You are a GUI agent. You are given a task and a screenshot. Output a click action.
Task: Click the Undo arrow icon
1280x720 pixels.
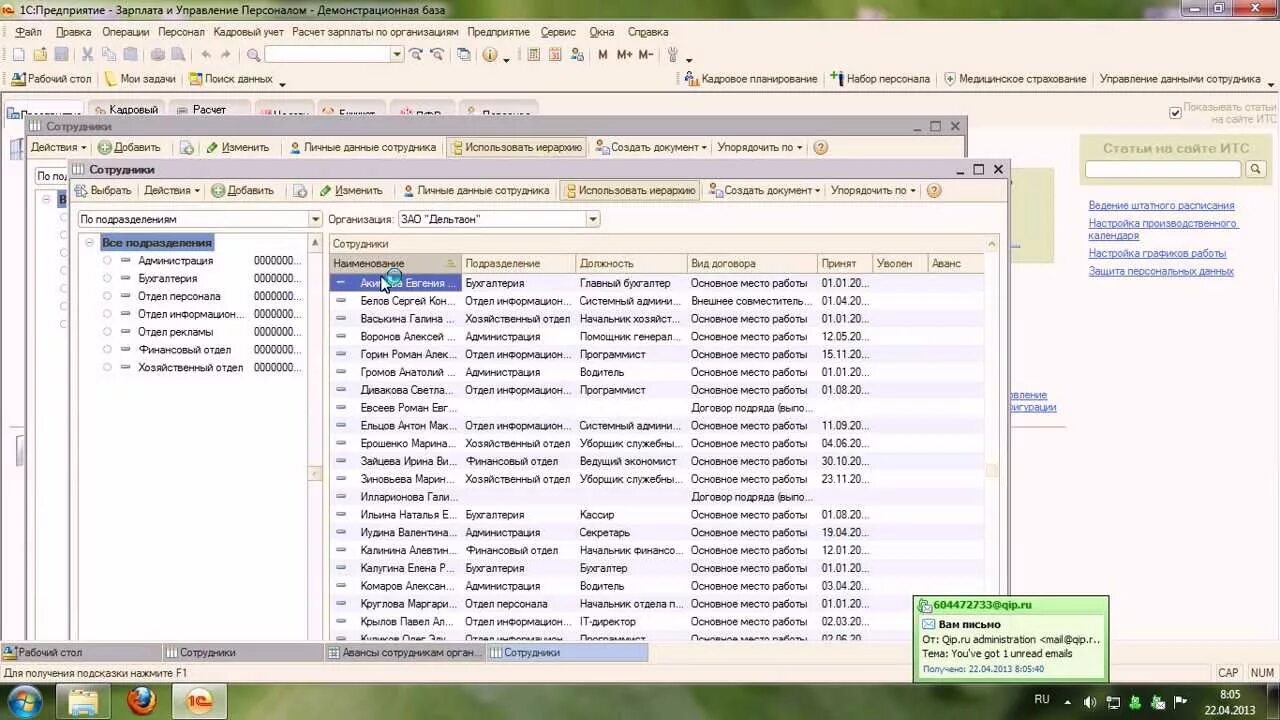206,55
